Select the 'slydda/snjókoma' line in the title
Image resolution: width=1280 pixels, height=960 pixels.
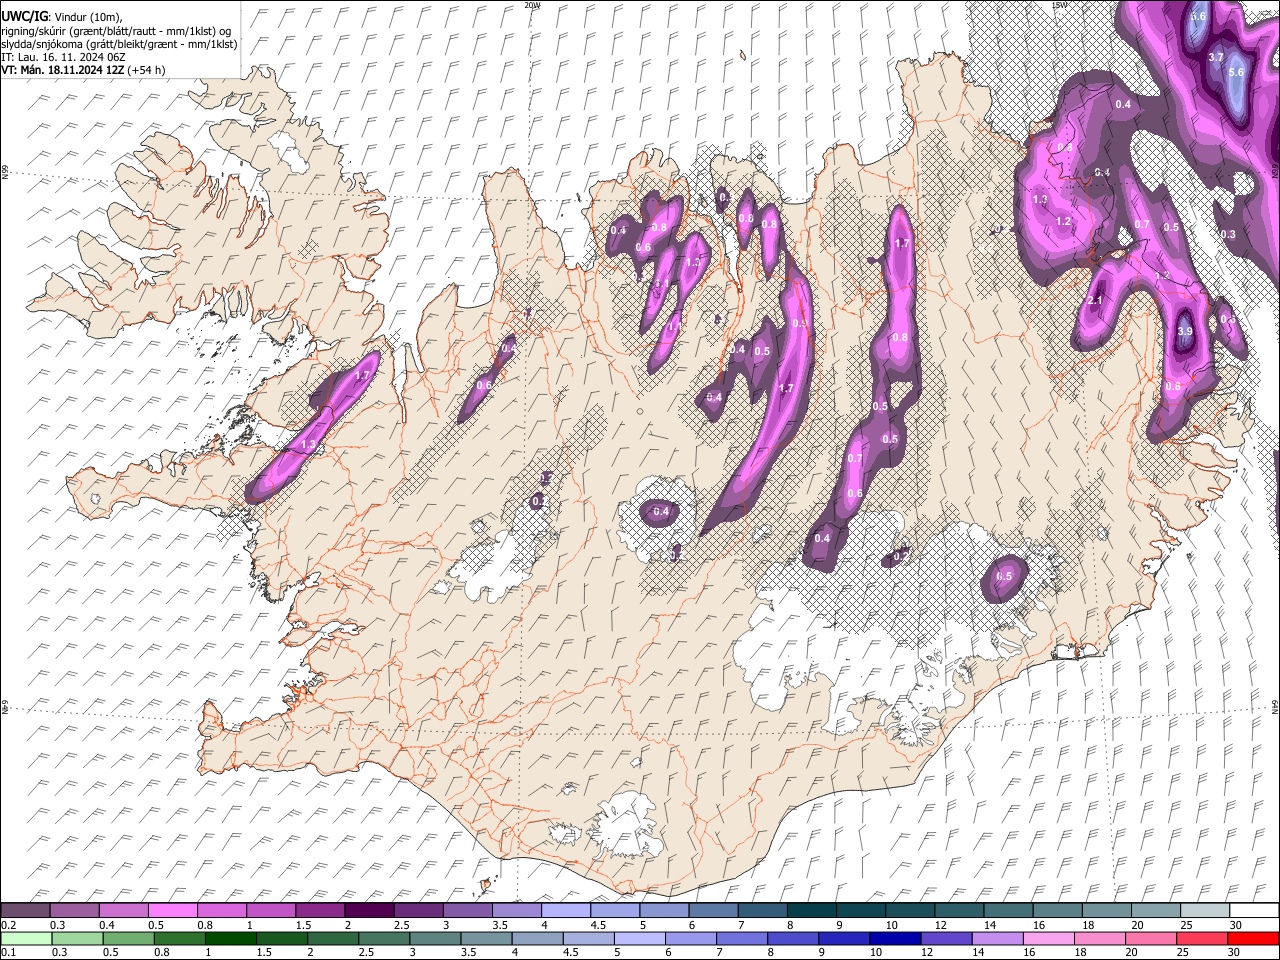tap(120, 44)
